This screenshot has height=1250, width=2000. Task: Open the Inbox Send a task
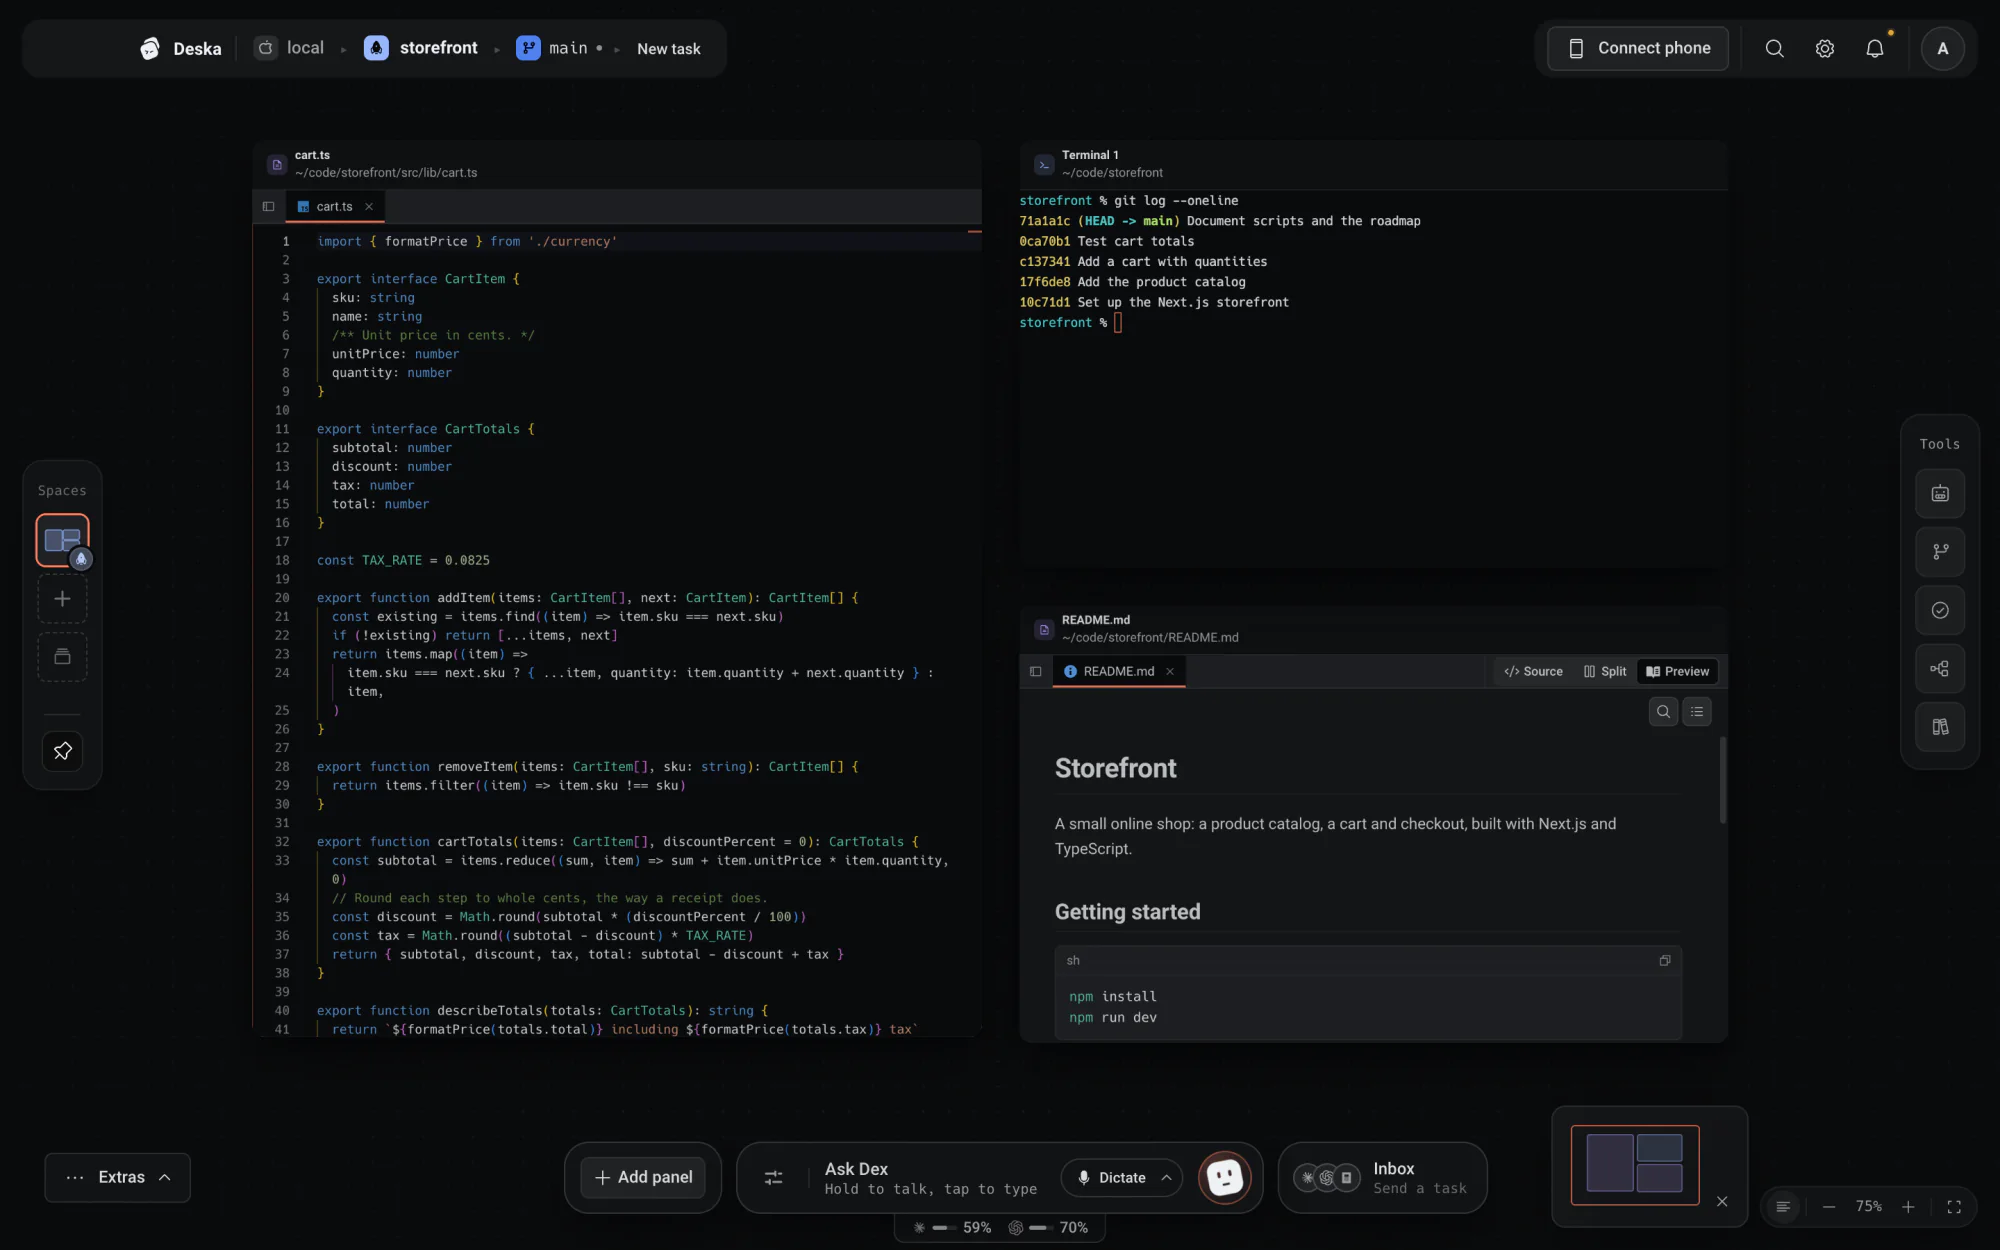(1383, 1178)
